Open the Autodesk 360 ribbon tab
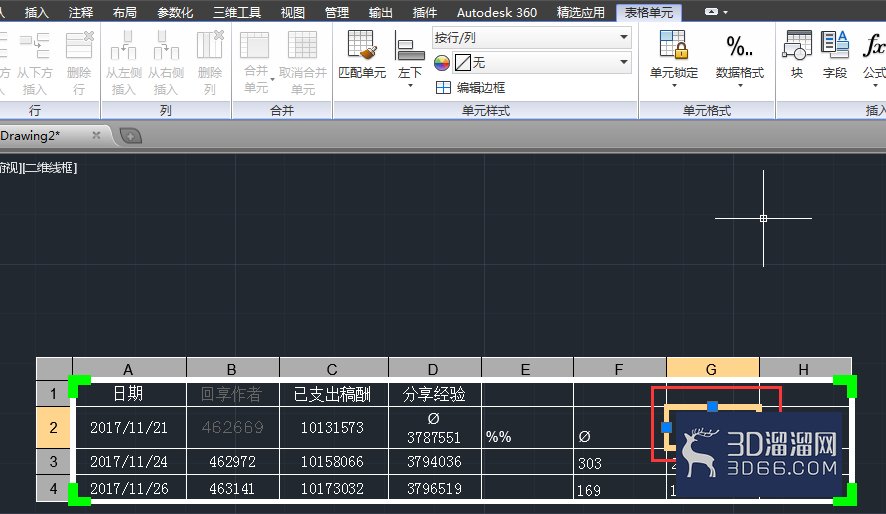Viewport: 886px width, 514px height. click(x=497, y=12)
